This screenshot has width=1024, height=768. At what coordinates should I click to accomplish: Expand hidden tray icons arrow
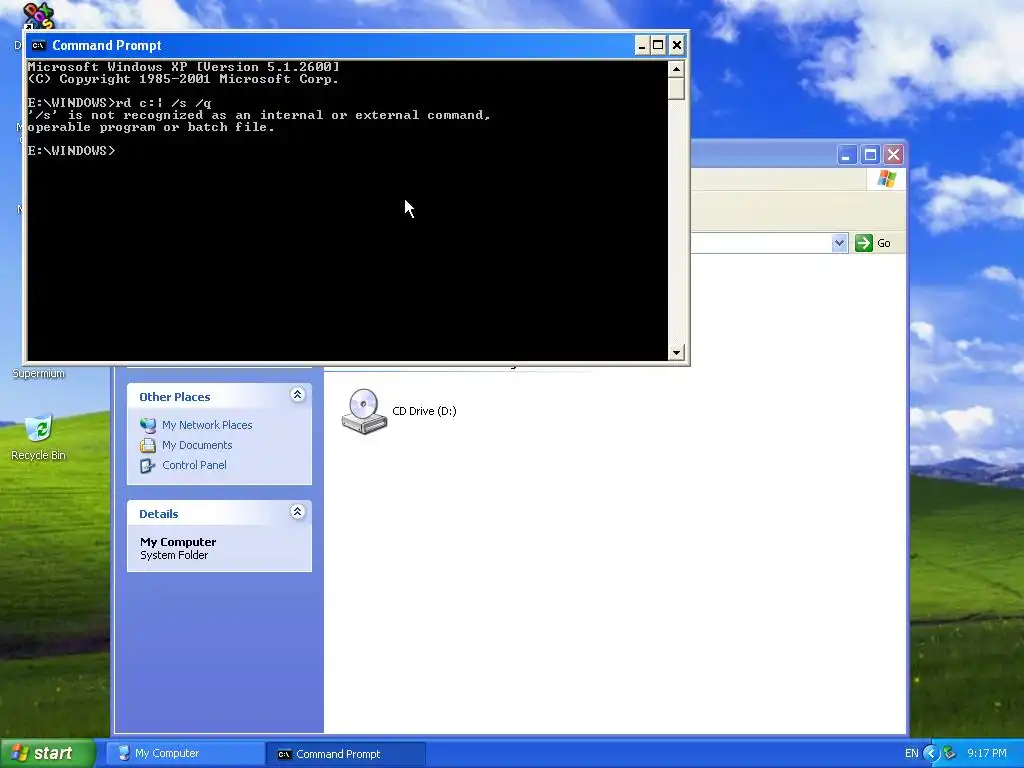pyautogui.click(x=931, y=754)
